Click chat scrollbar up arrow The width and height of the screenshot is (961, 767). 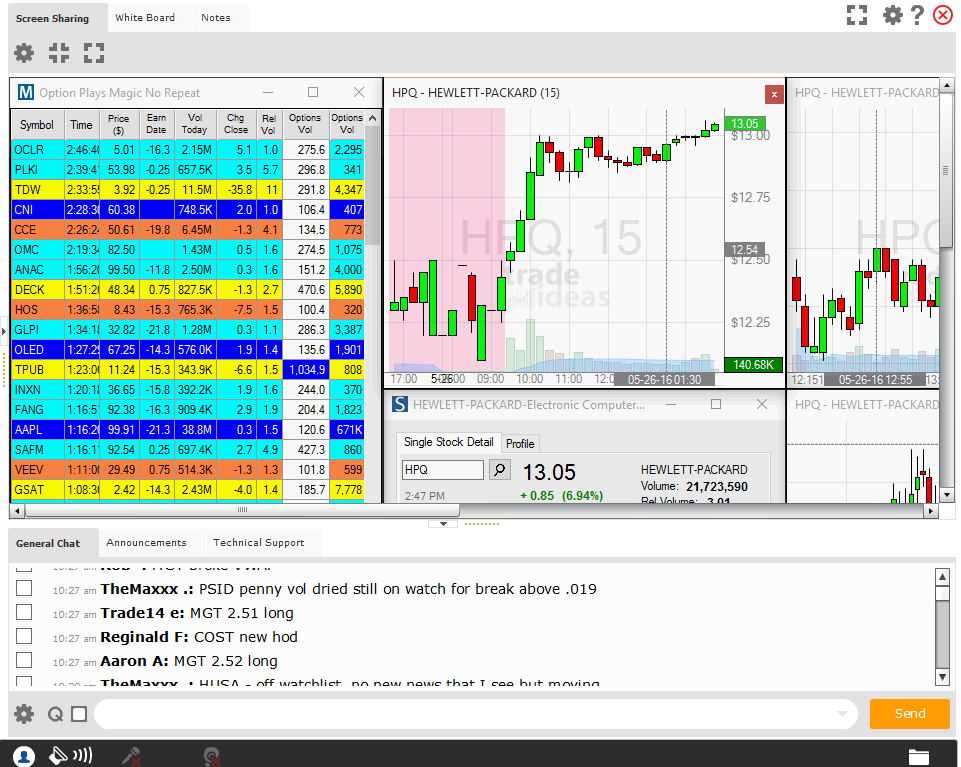[x=943, y=576]
